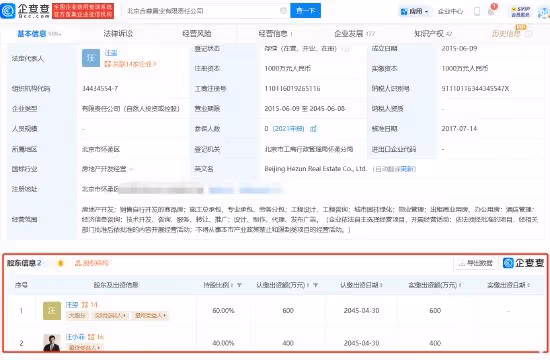550x360 pixels.
Task: Open the filter funnel on 认缴出资额 column
Action: 315,285
